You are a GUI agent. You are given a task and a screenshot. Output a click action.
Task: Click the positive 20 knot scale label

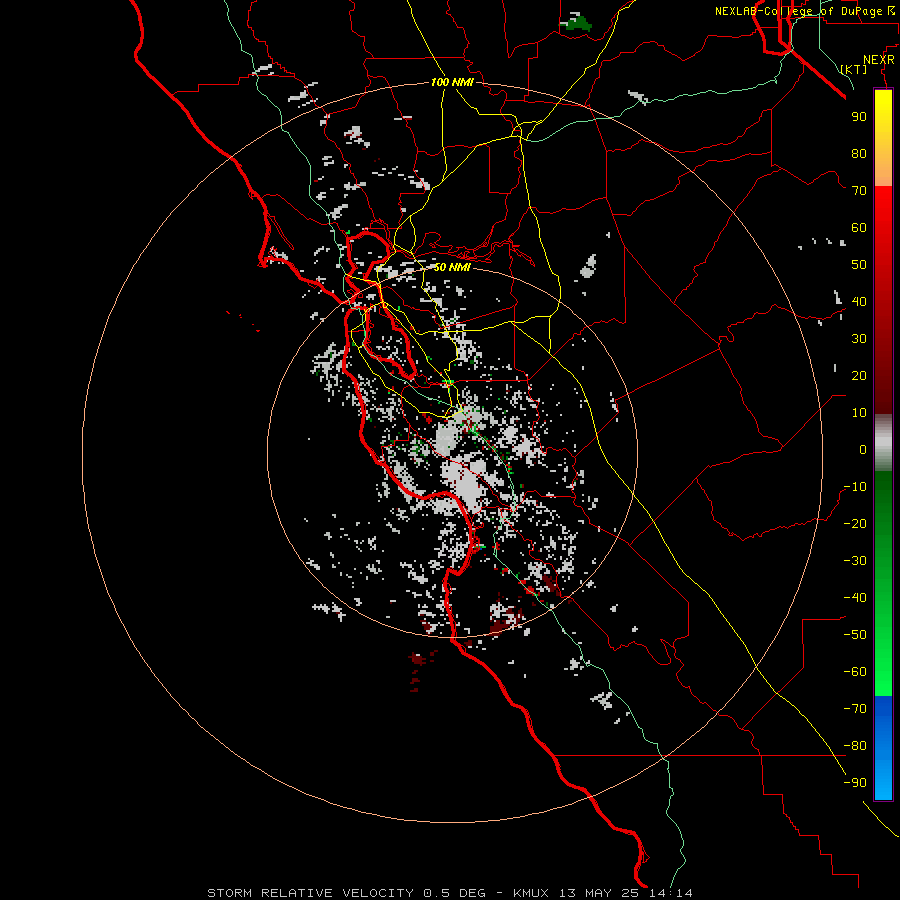click(859, 376)
